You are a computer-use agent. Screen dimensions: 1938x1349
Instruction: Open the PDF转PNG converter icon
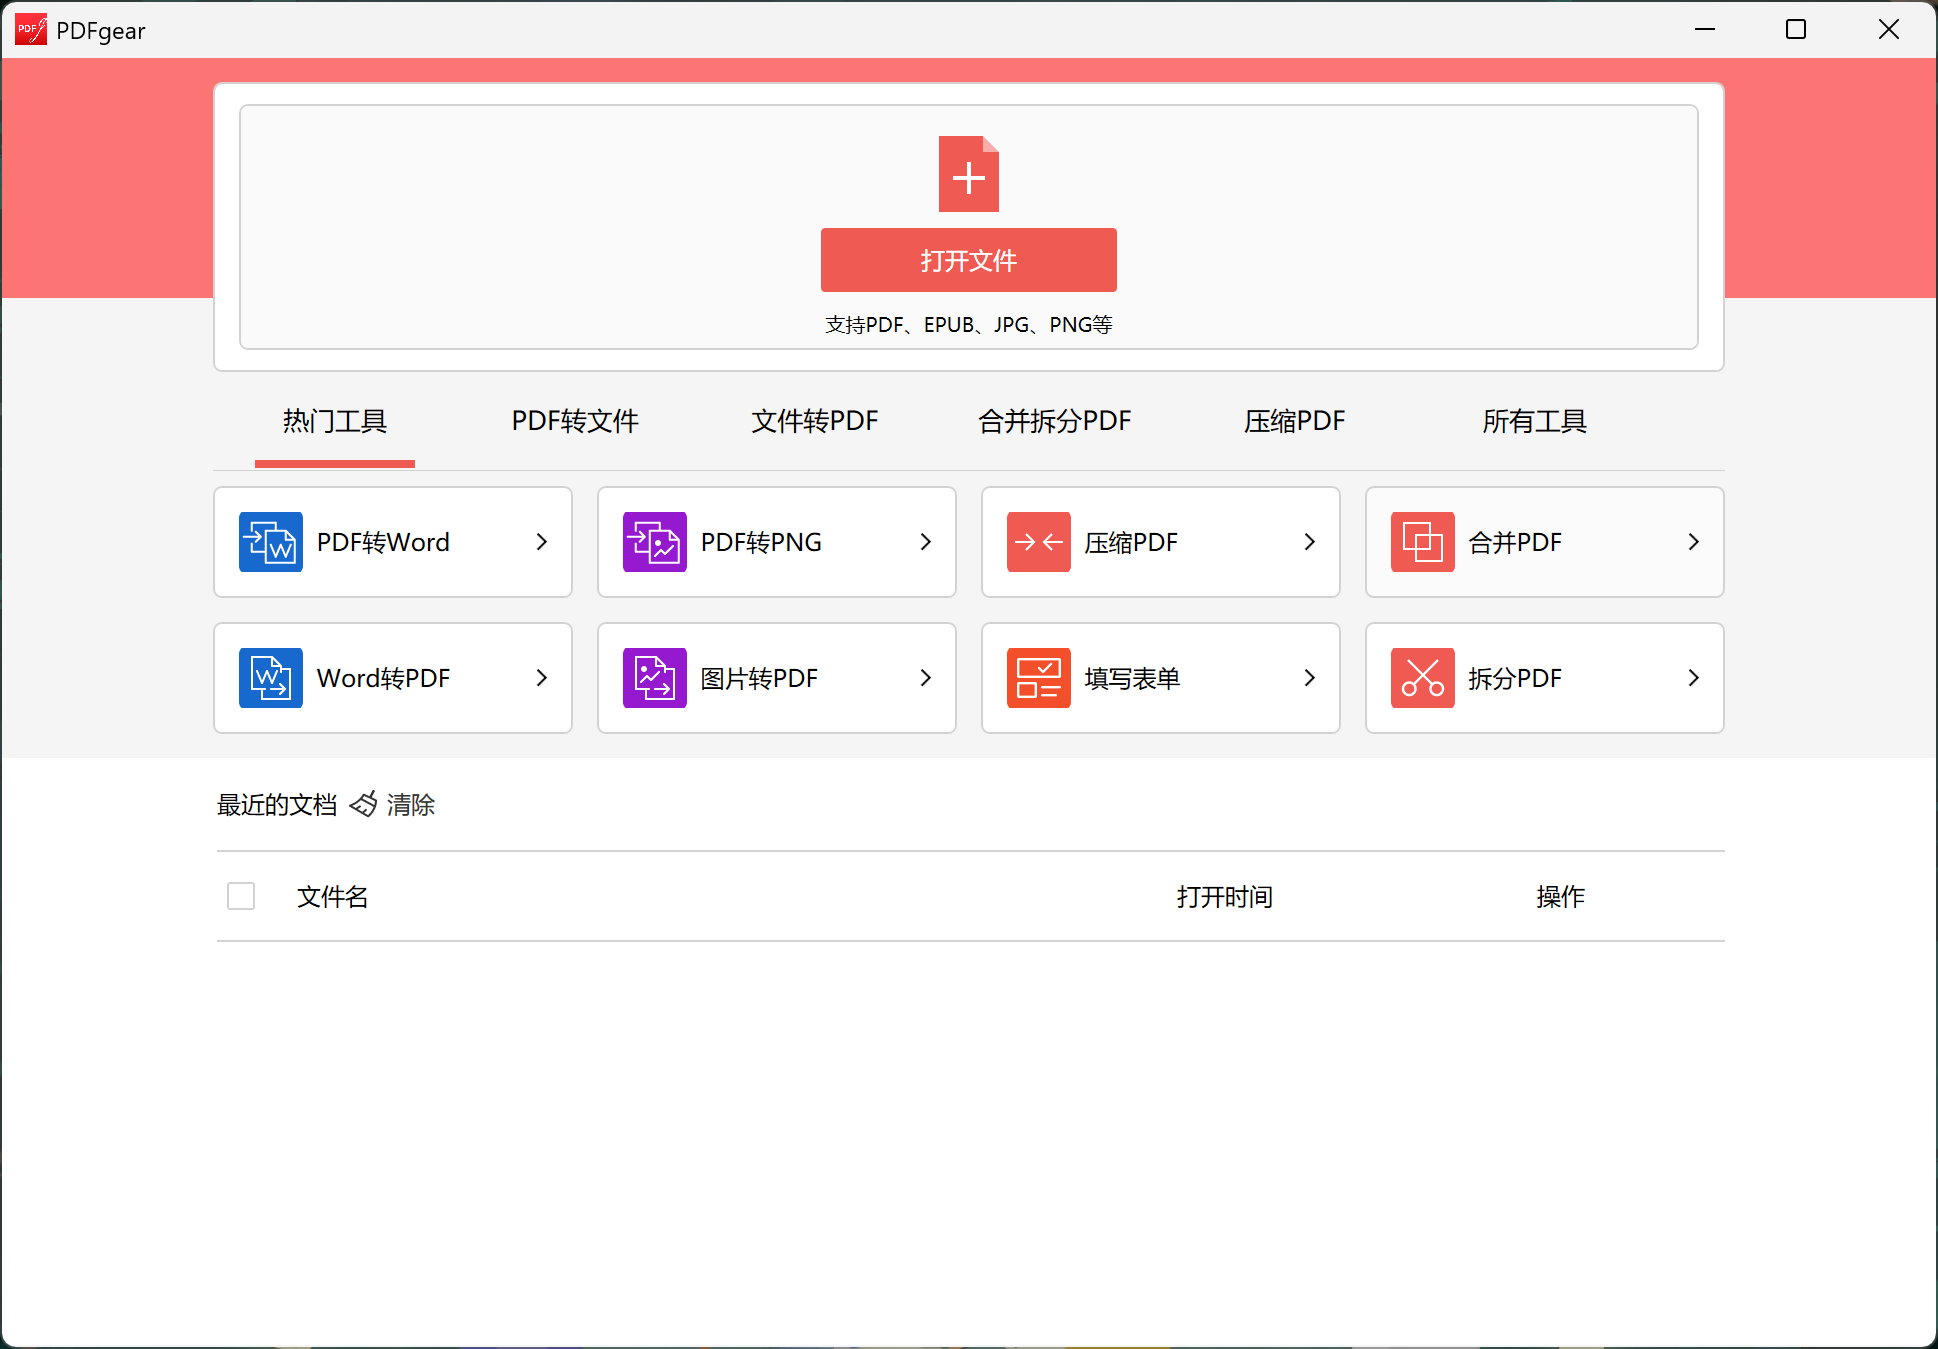coord(654,541)
